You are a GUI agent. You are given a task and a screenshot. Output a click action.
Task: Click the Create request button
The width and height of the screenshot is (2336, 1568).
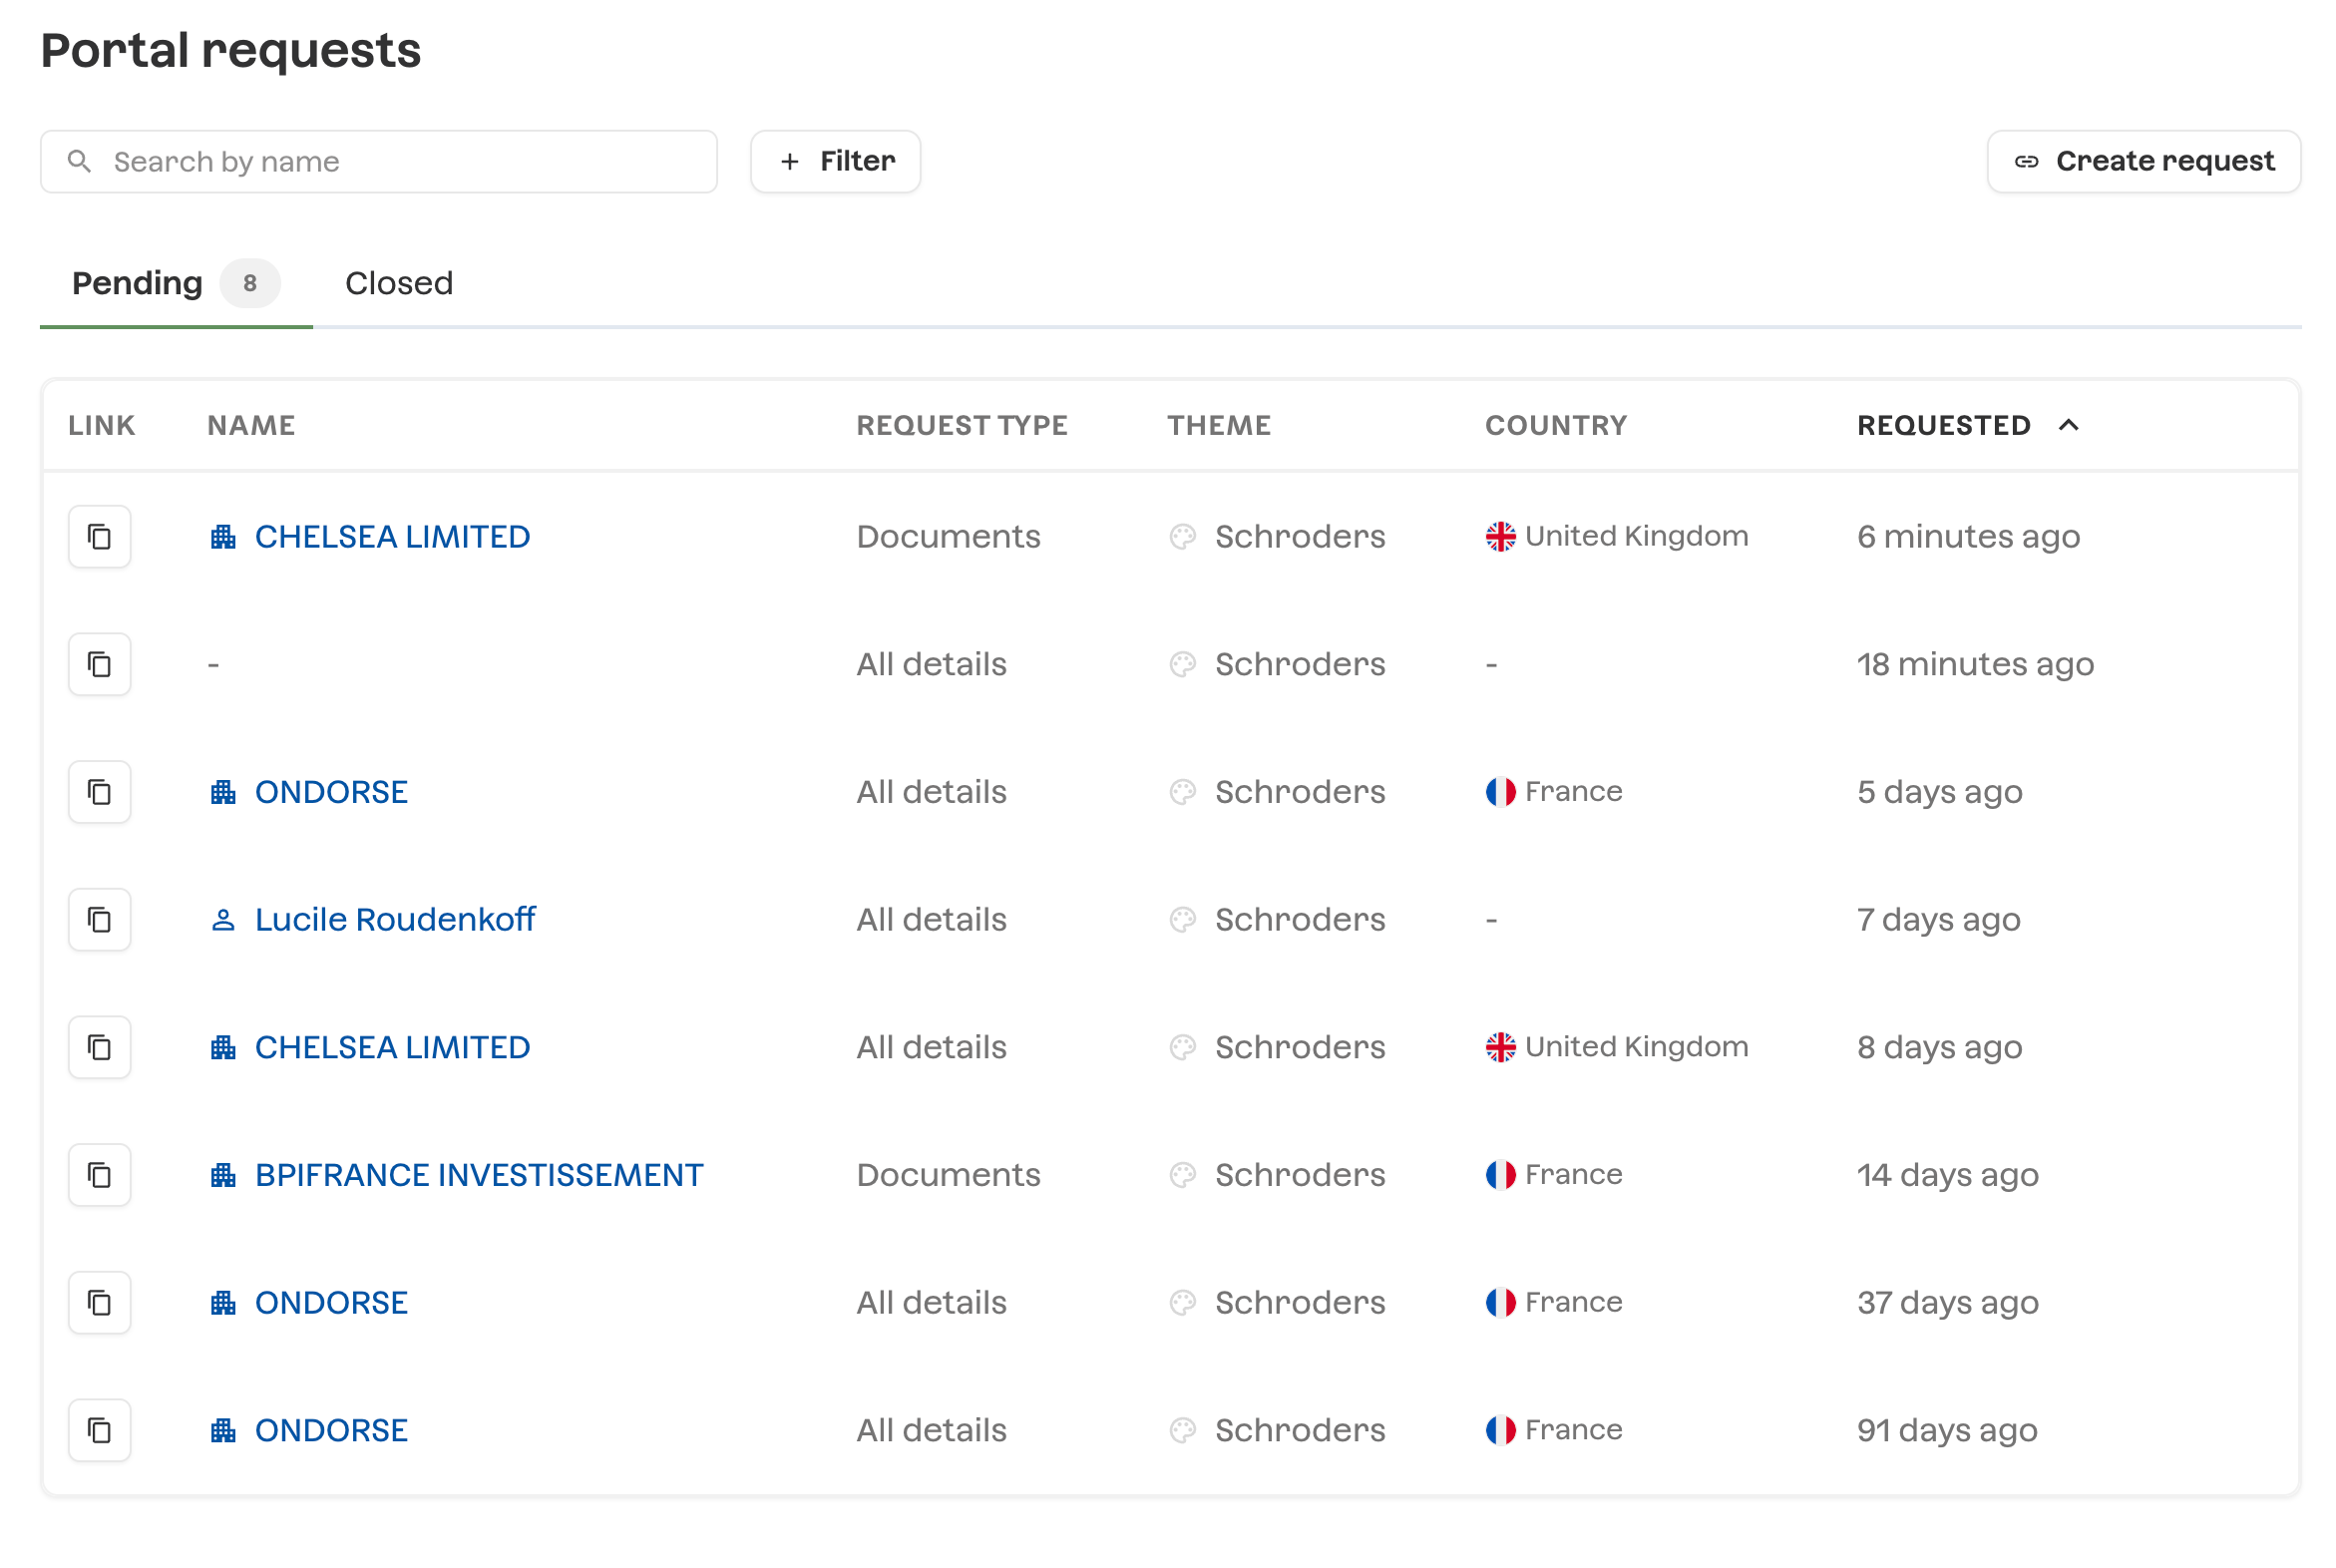[x=2142, y=161]
